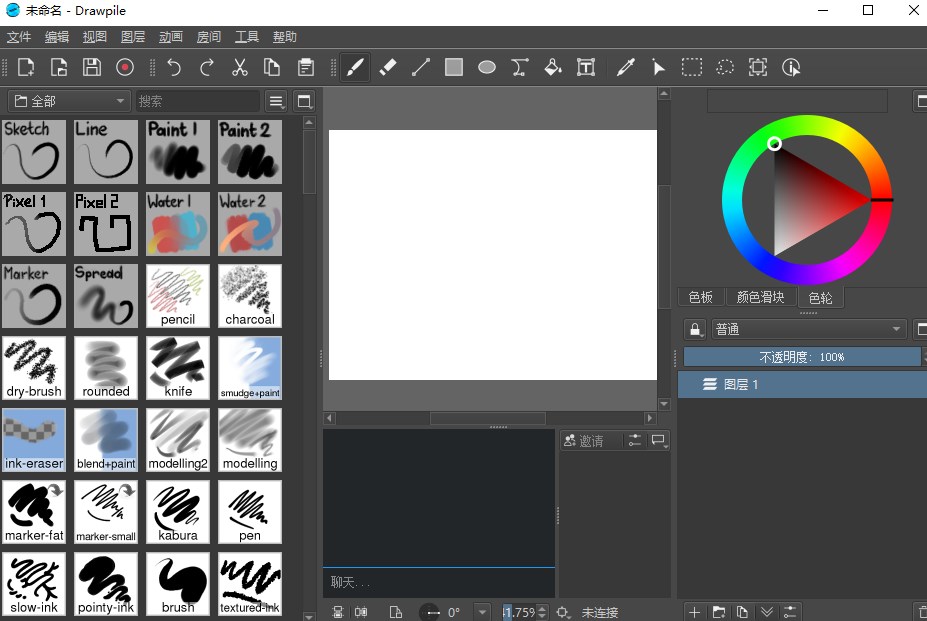This screenshot has height=621, width=927.
Task: Toggle the layer lock
Action: coord(695,328)
